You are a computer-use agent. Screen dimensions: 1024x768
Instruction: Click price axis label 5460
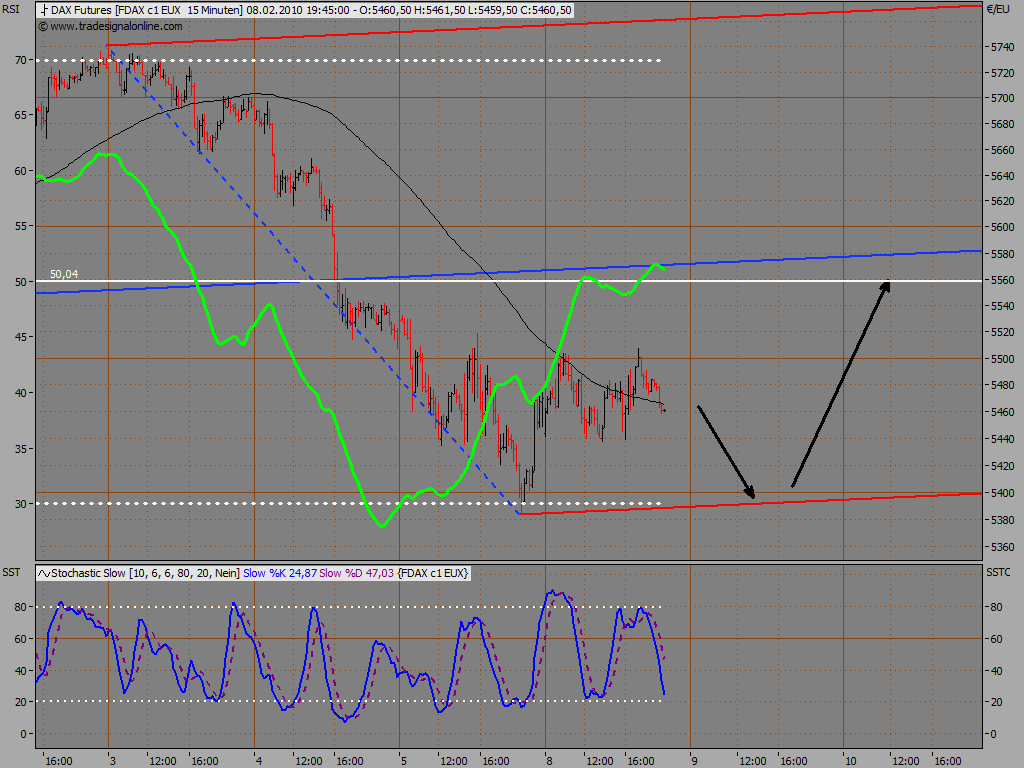click(1002, 412)
